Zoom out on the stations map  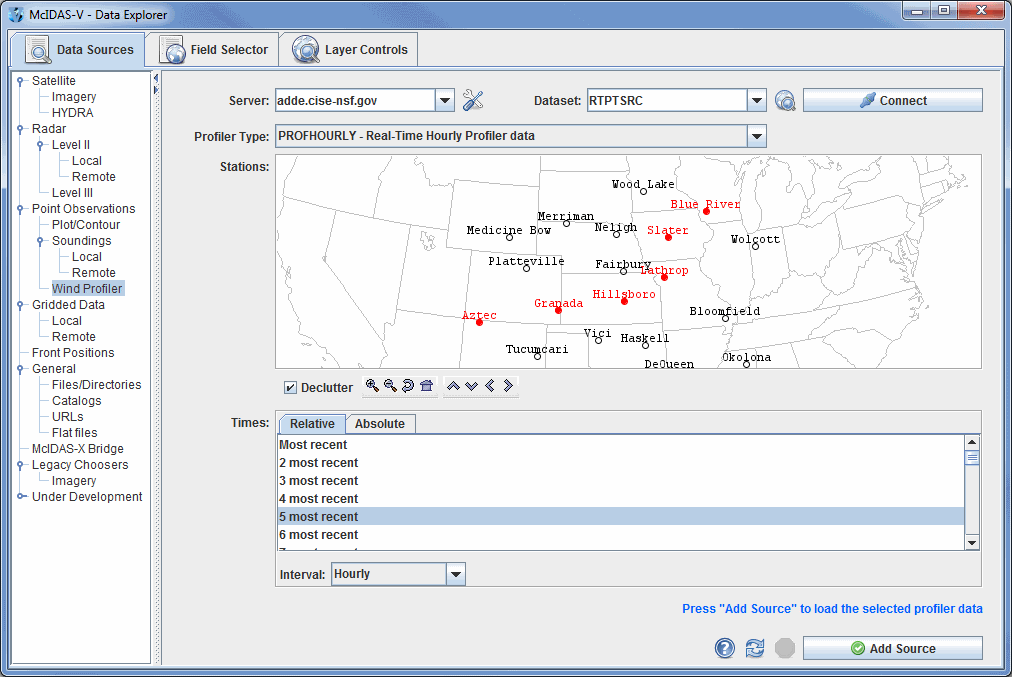pyautogui.click(x=390, y=385)
